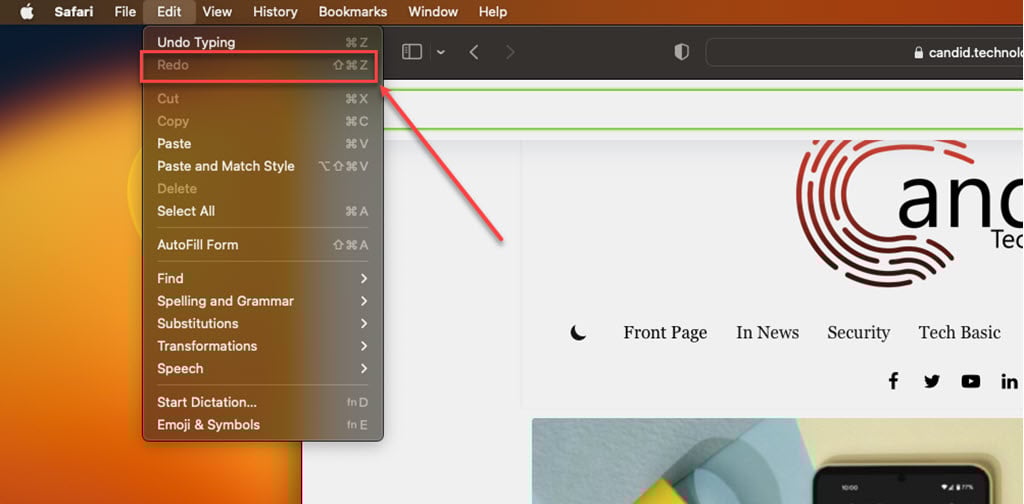
Task: Focus the Safari address bar
Action: click(x=865, y=52)
